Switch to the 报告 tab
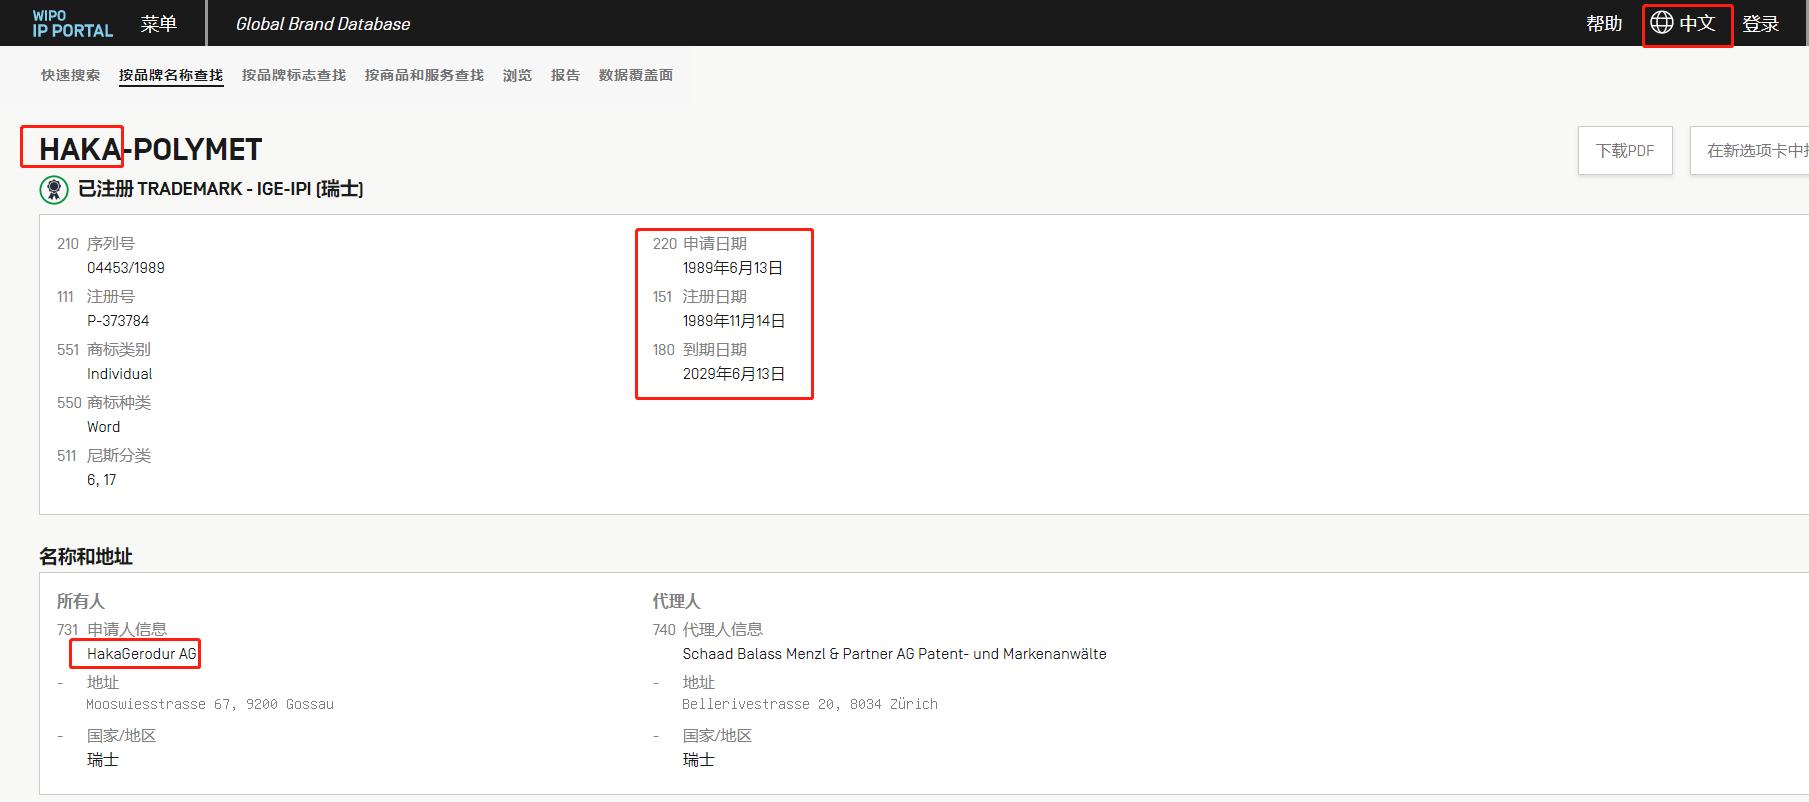The image size is (1809, 802). 565,75
